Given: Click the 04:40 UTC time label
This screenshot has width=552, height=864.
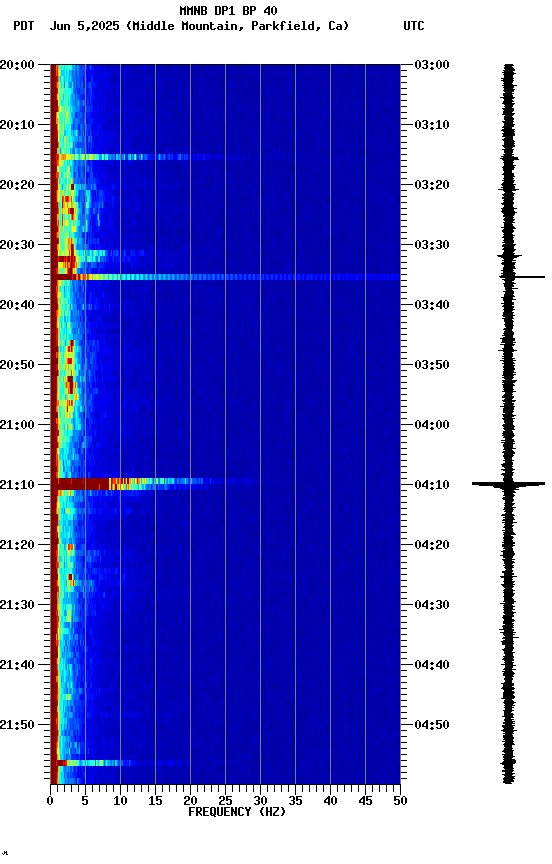Looking at the screenshot, I should pyautogui.click(x=432, y=665).
